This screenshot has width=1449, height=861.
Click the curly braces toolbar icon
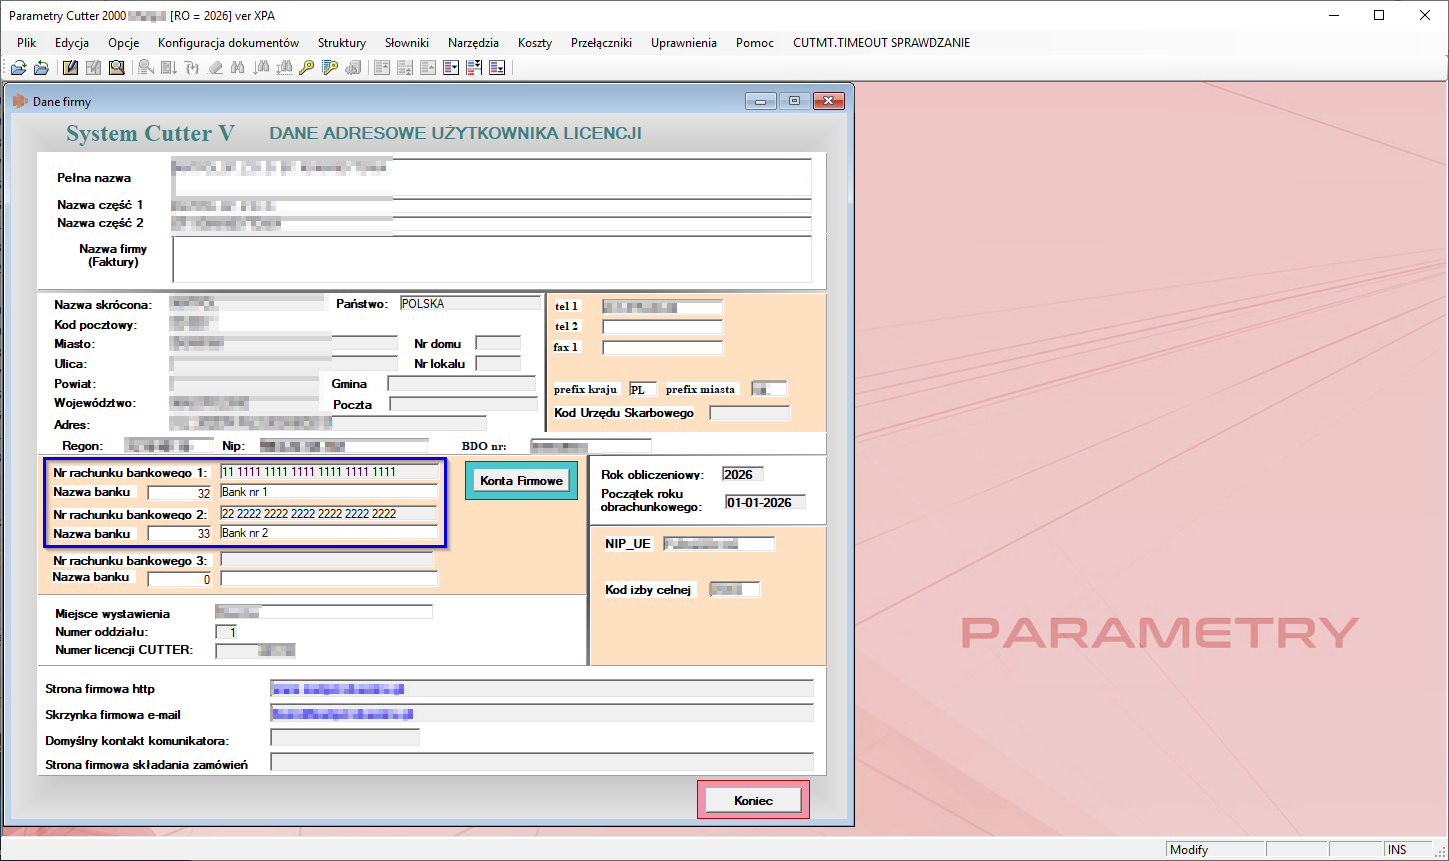tap(191, 68)
